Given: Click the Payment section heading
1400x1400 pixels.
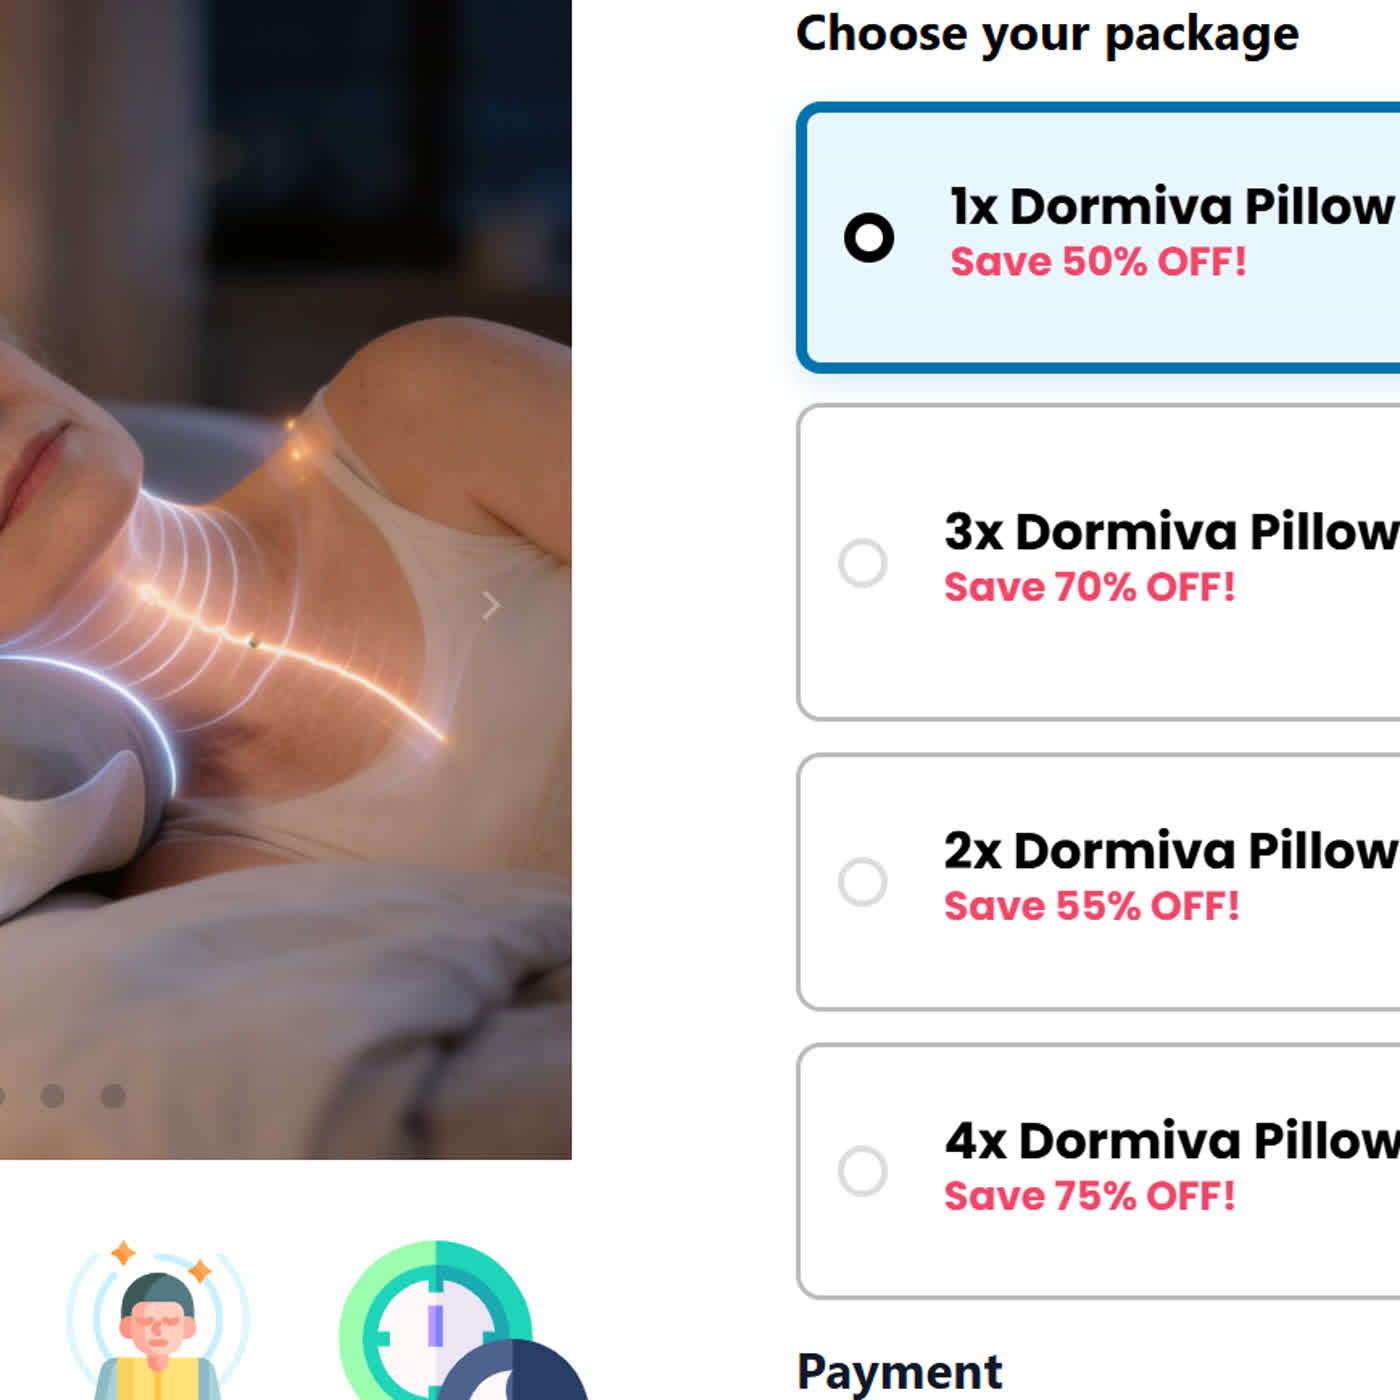Looking at the screenshot, I should point(899,1371).
